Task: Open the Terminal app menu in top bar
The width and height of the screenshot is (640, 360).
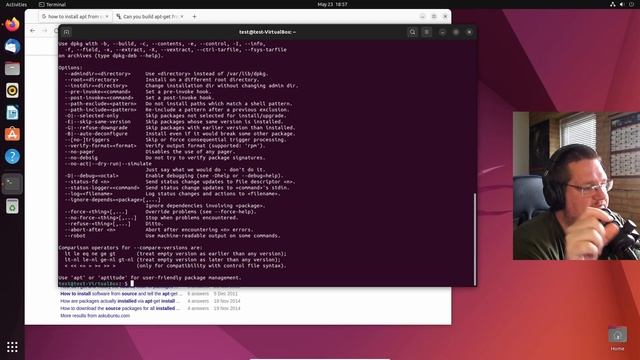Action: (52, 4)
